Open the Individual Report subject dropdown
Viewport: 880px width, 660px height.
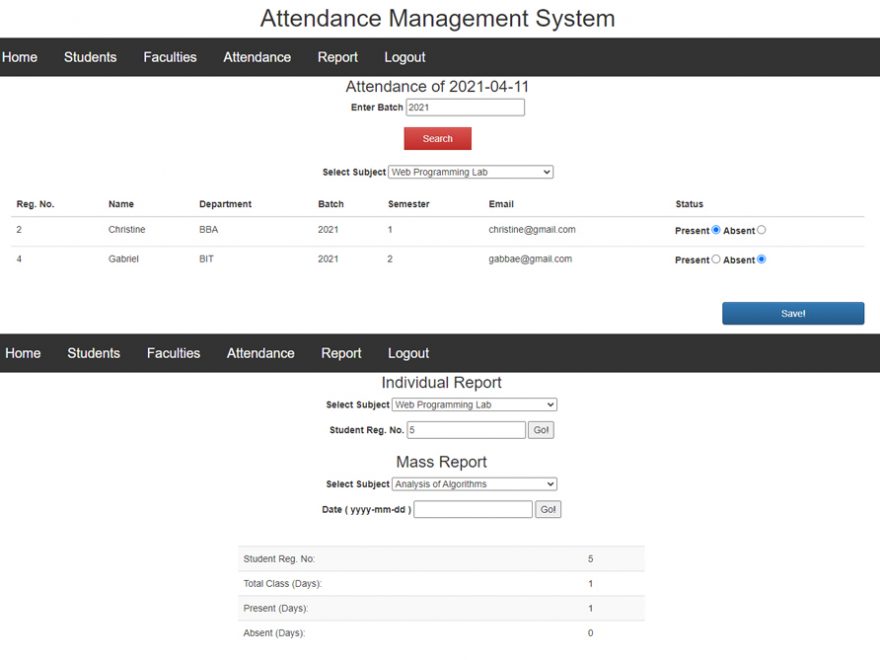474,404
